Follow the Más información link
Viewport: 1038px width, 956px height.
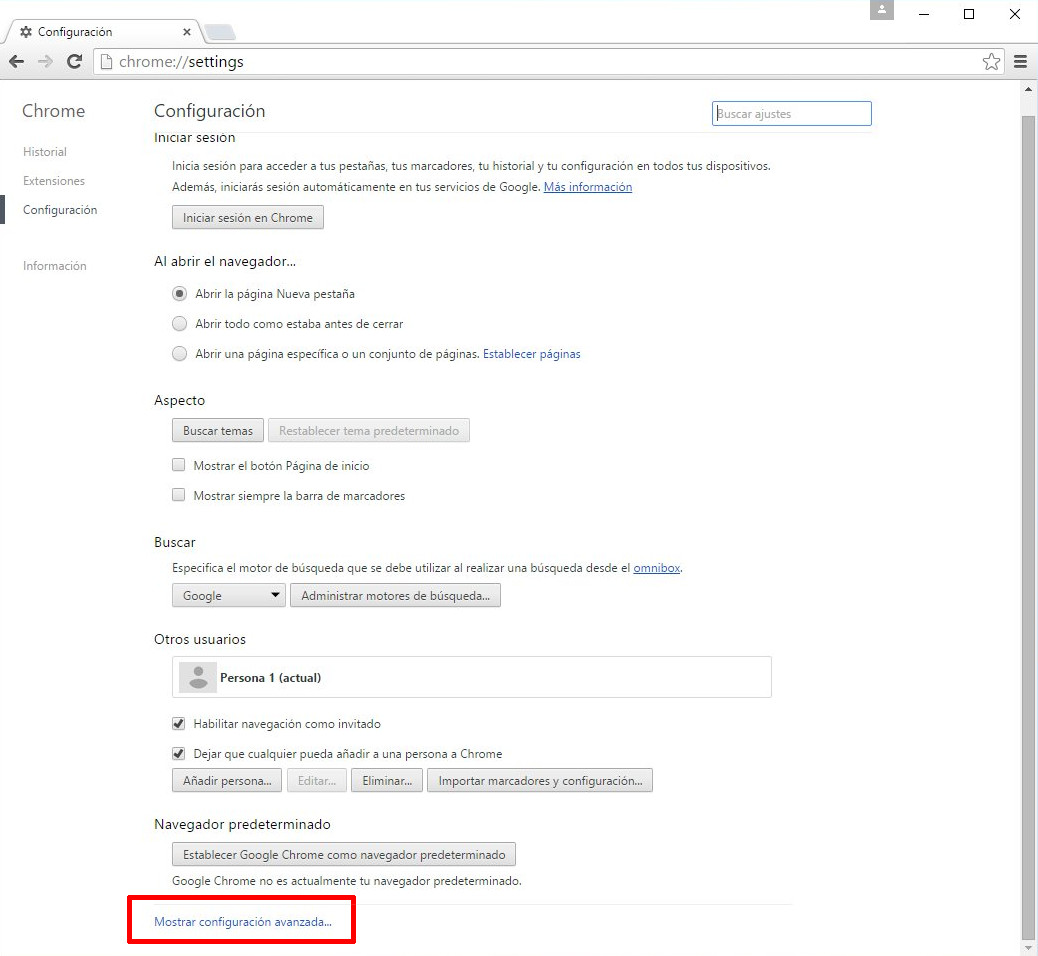[588, 187]
